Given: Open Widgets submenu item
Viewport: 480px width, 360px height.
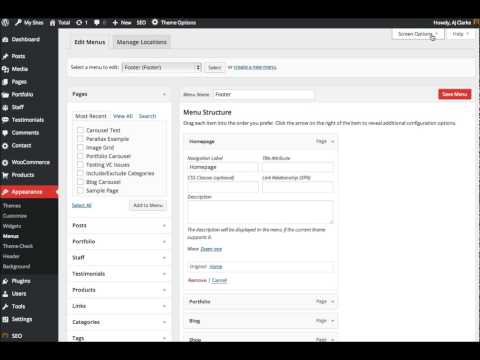Looking at the screenshot, I should [x=12, y=226].
